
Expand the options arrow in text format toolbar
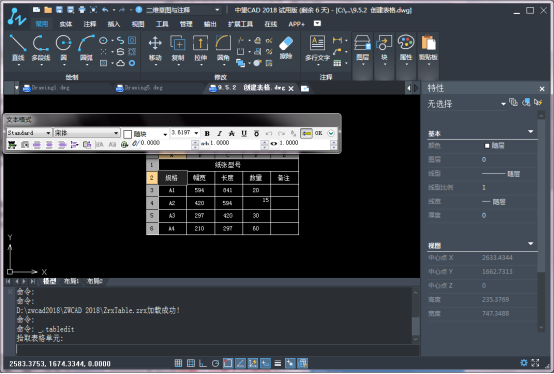tap(331, 133)
